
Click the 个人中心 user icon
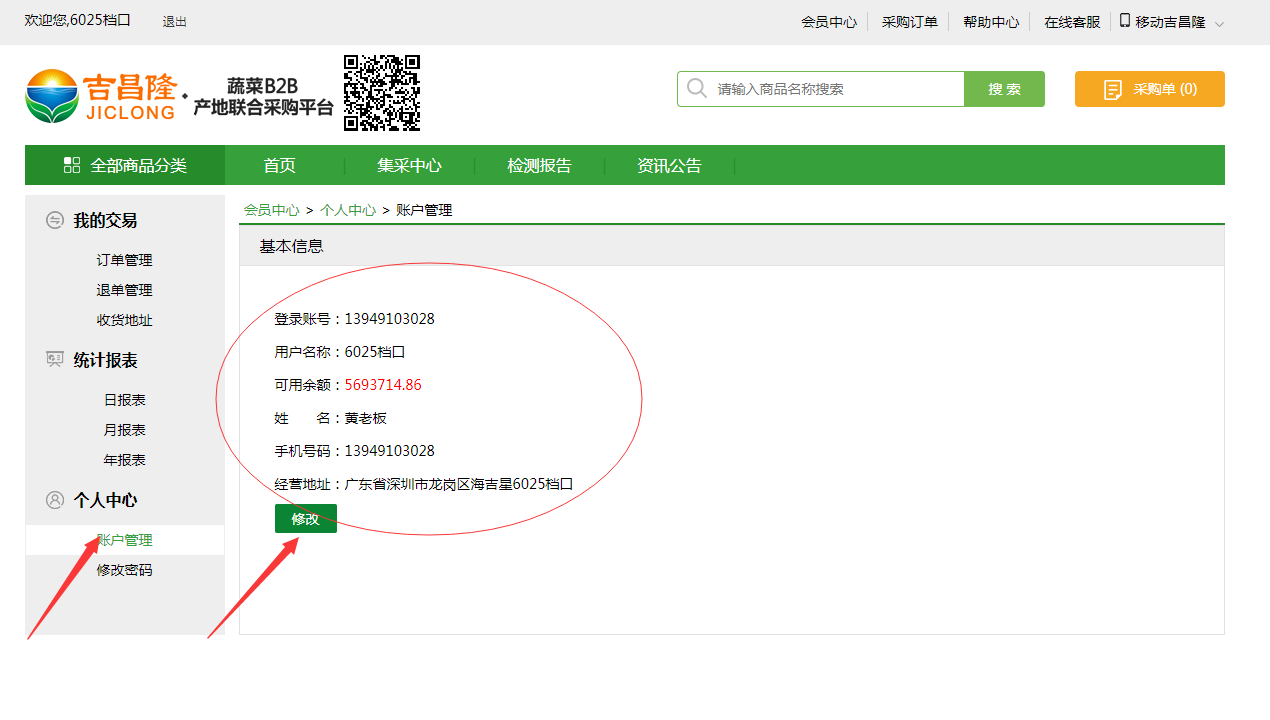[55, 500]
